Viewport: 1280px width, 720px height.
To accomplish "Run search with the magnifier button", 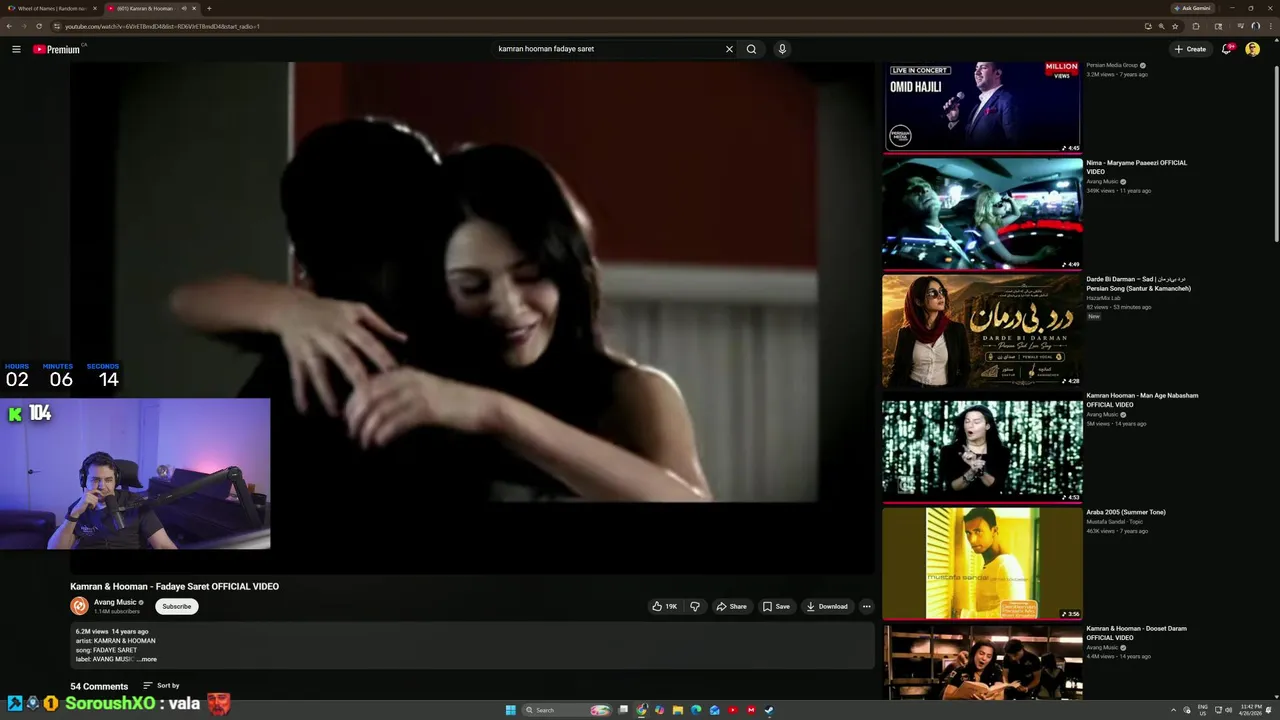I will (752, 49).
